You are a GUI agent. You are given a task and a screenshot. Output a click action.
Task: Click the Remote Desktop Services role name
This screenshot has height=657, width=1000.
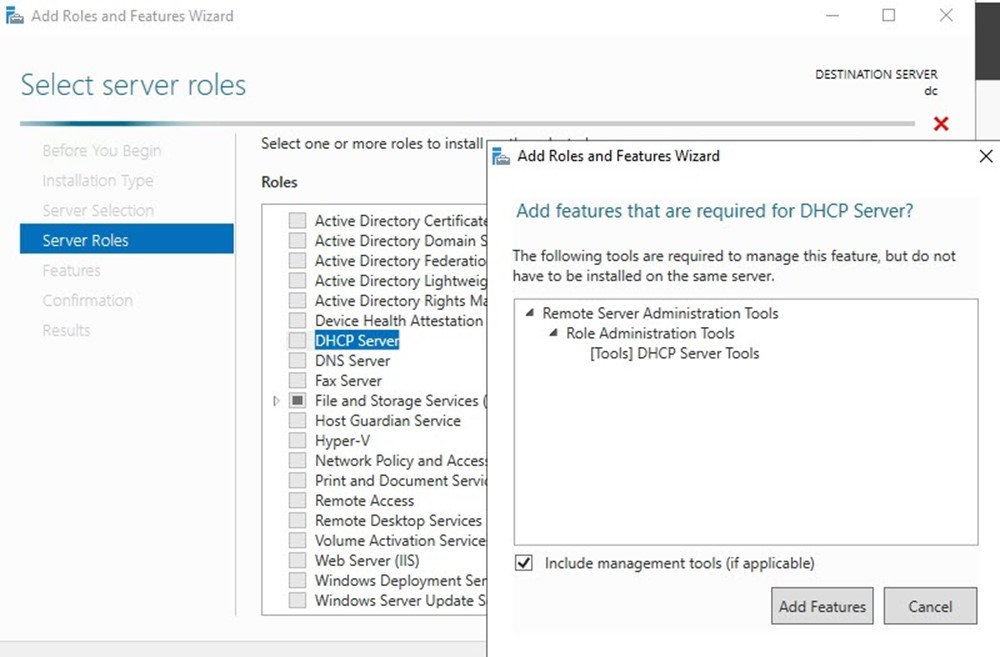pos(399,520)
